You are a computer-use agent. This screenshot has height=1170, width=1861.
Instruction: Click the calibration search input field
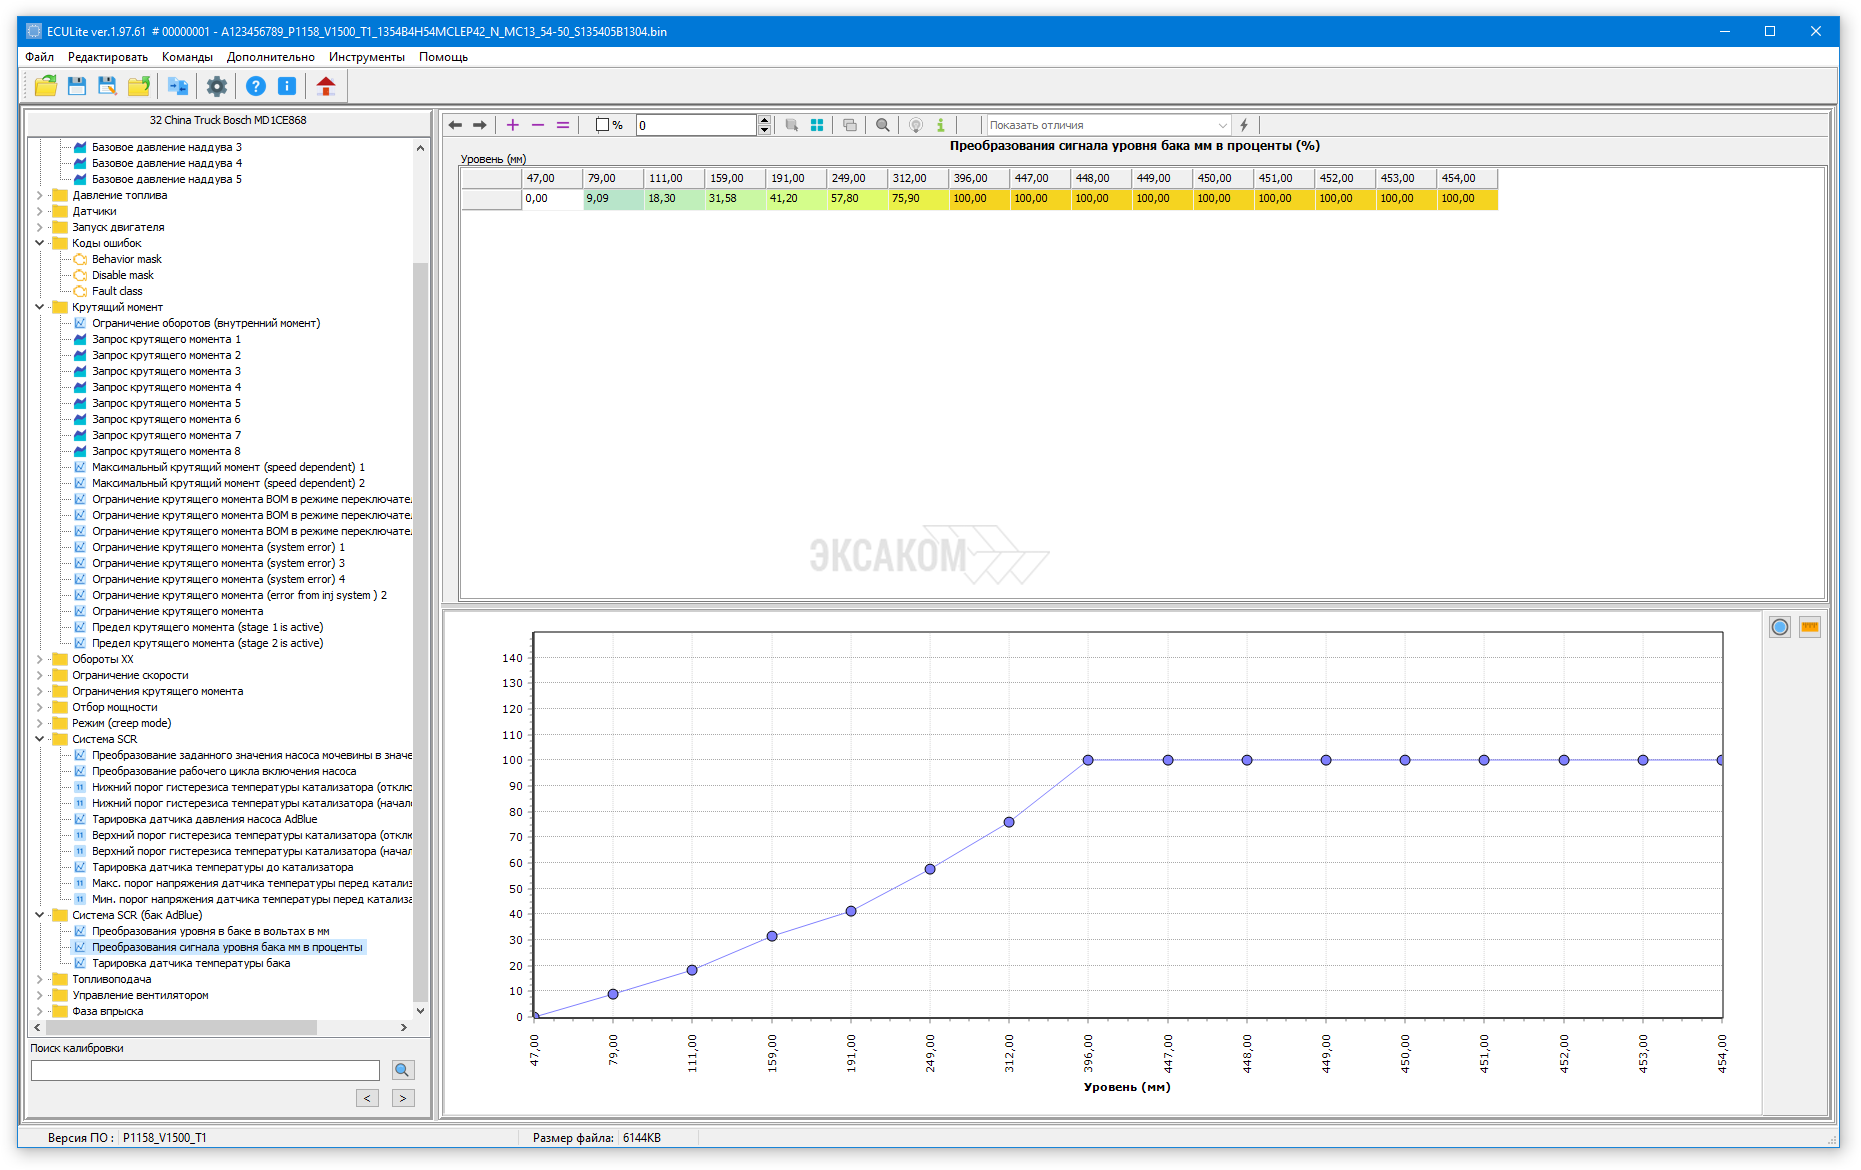[205, 1070]
